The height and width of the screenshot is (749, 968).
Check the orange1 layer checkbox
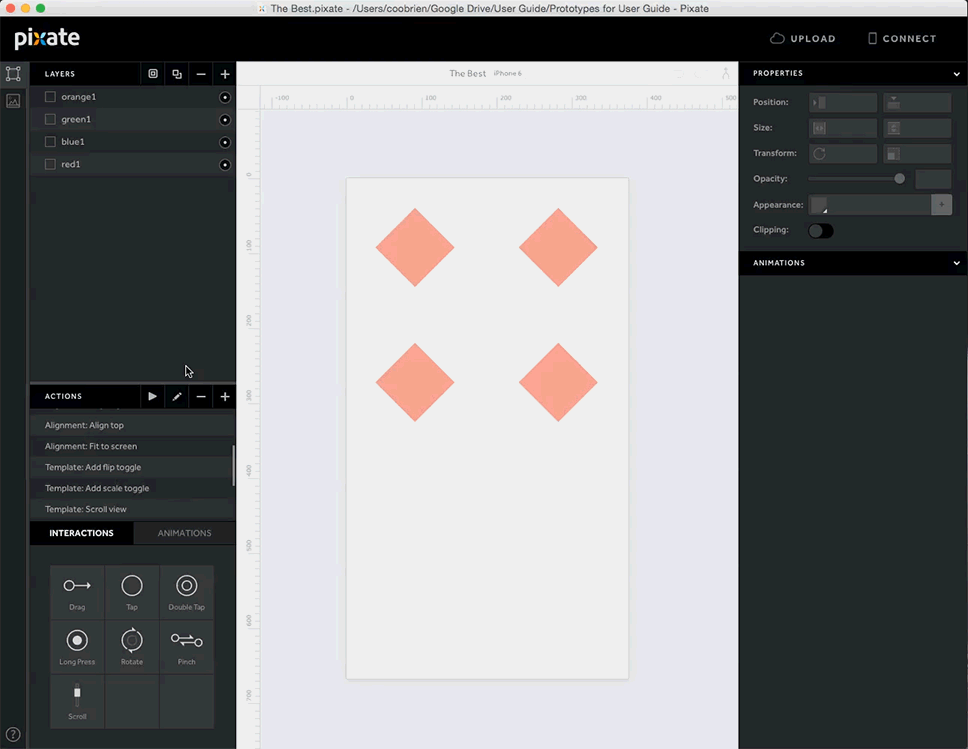[50, 97]
